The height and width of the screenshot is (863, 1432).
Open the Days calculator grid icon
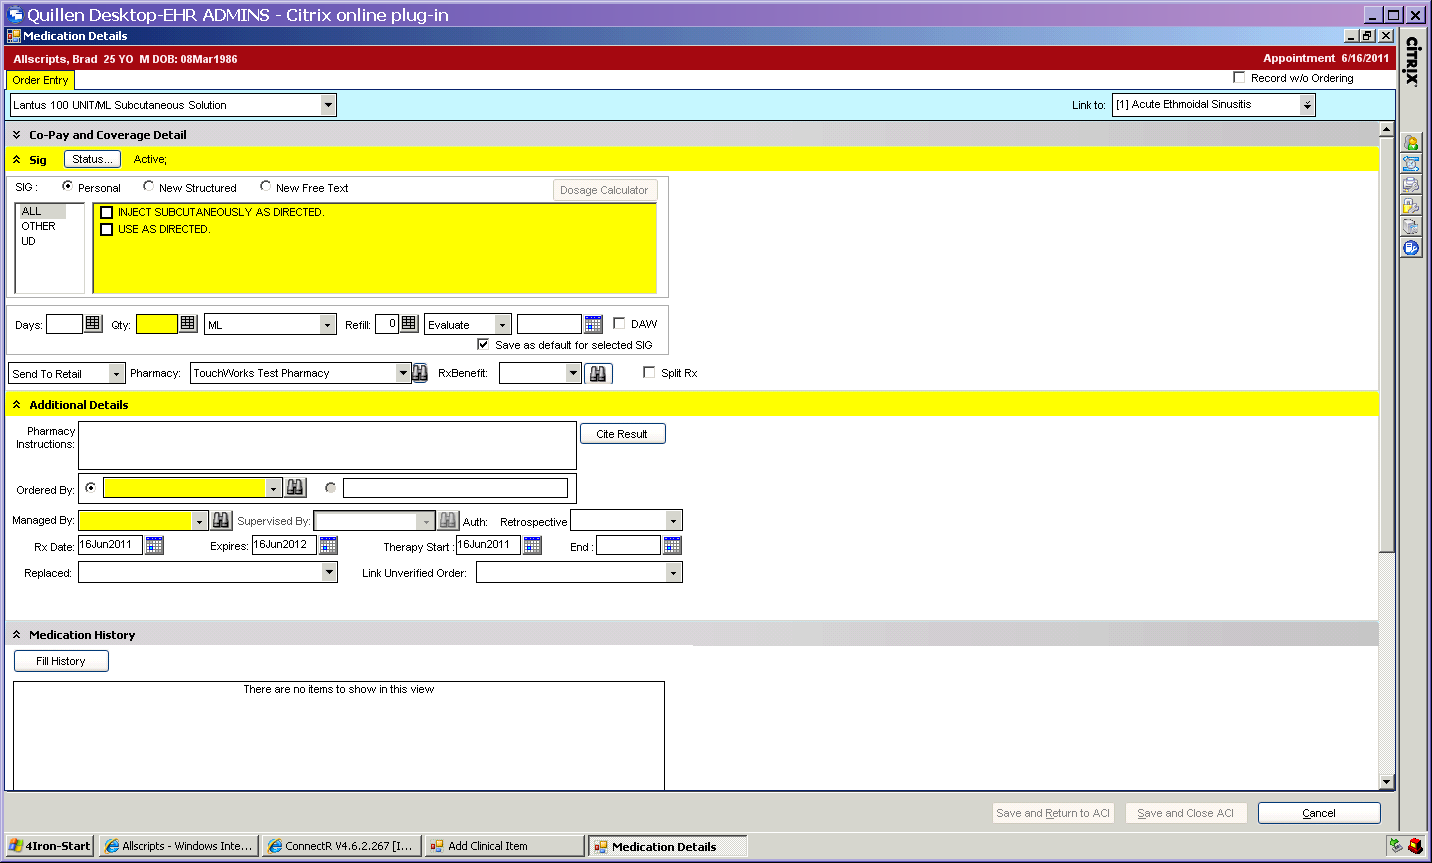click(93, 323)
